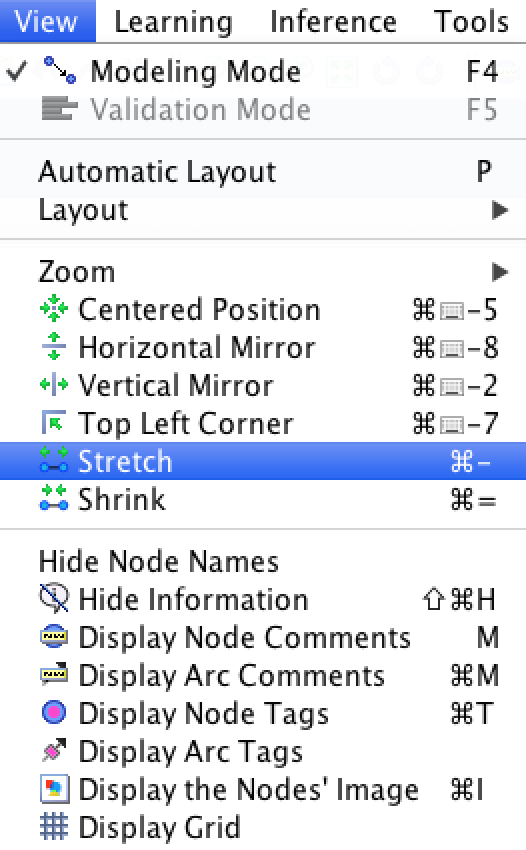Click the Shrink nodes icon

click(x=54, y=498)
